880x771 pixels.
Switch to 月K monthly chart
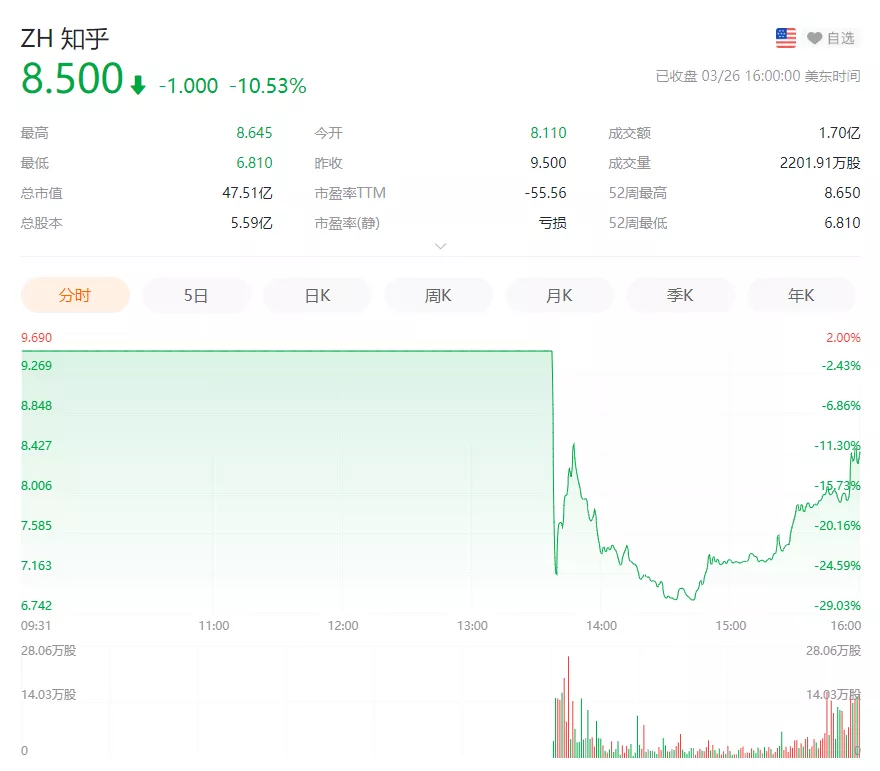pyautogui.click(x=559, y=295)
